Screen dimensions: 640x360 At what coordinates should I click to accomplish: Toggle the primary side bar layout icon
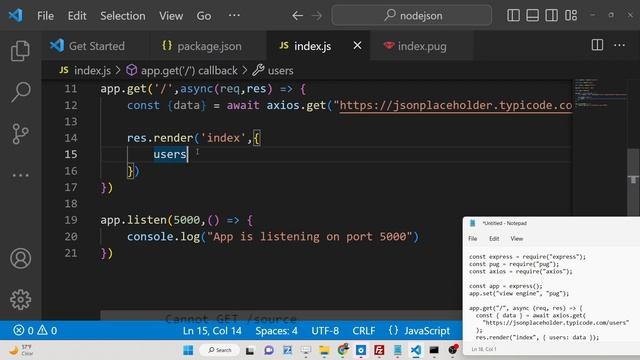(x=513, y=16)
